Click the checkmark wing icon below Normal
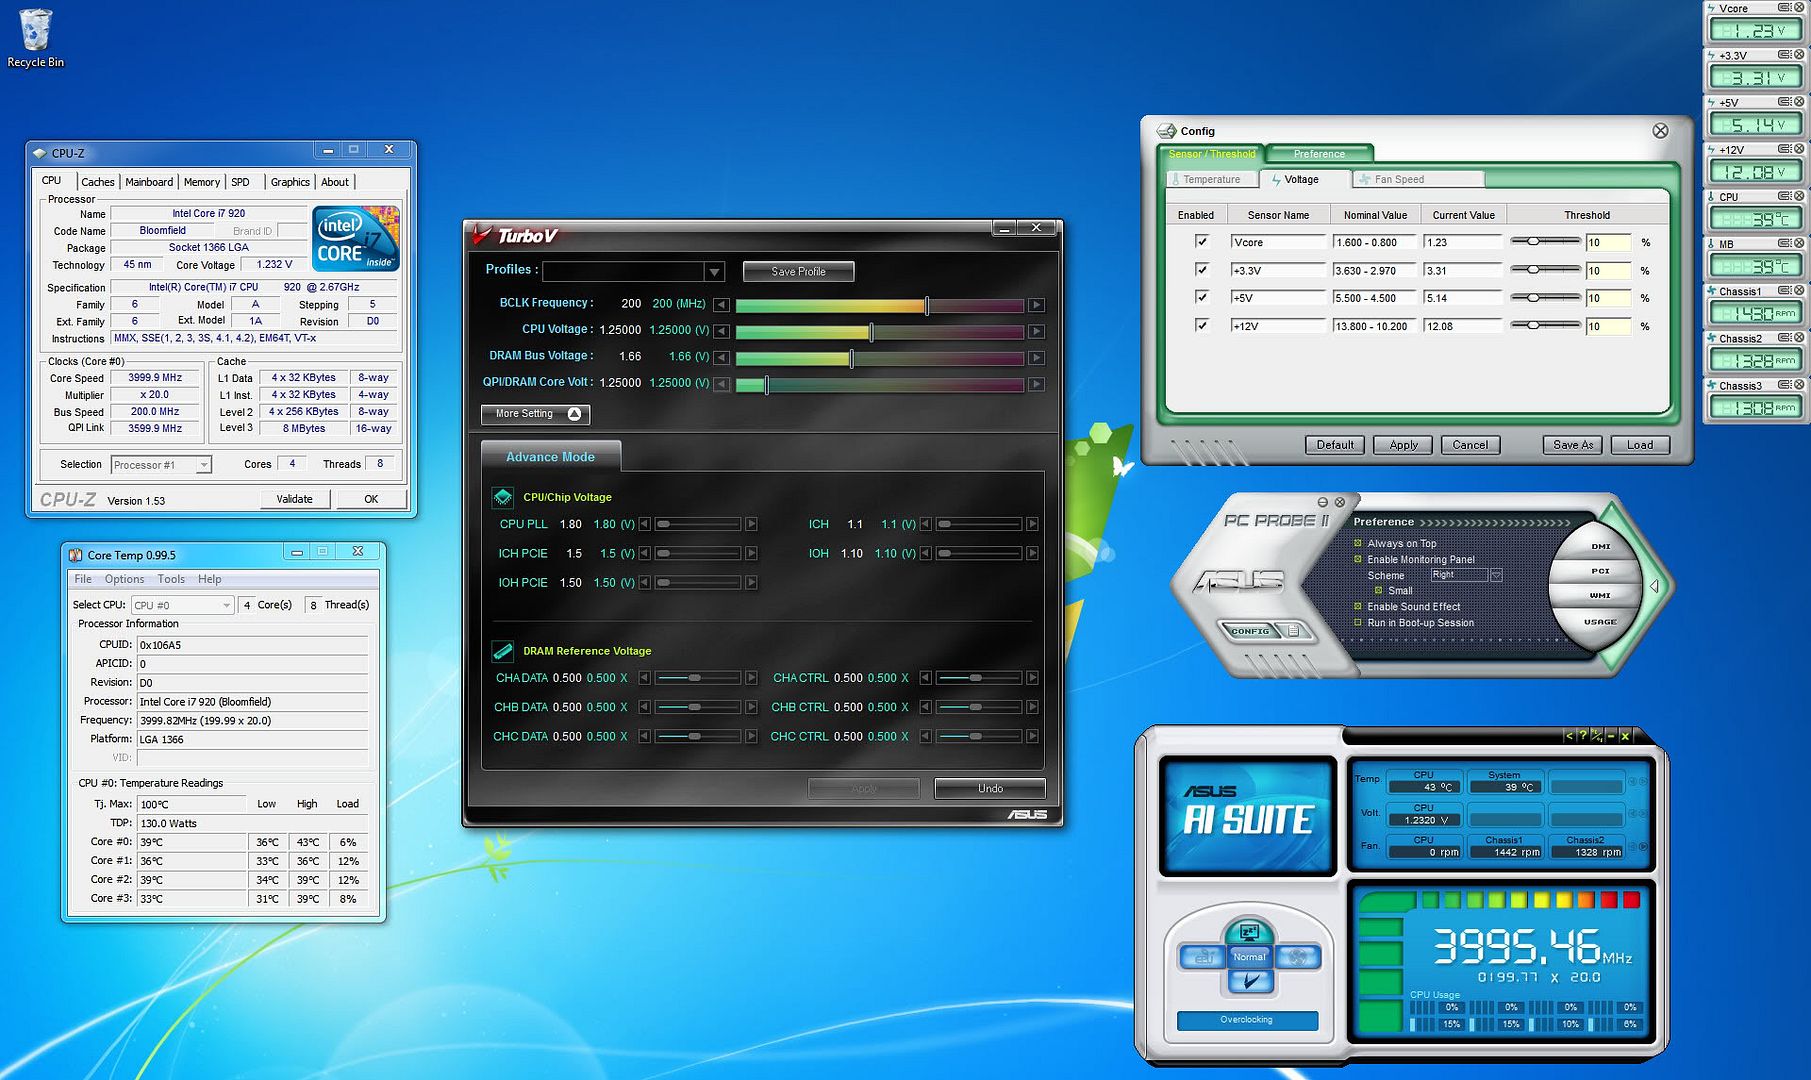 tap(1249, 982)
